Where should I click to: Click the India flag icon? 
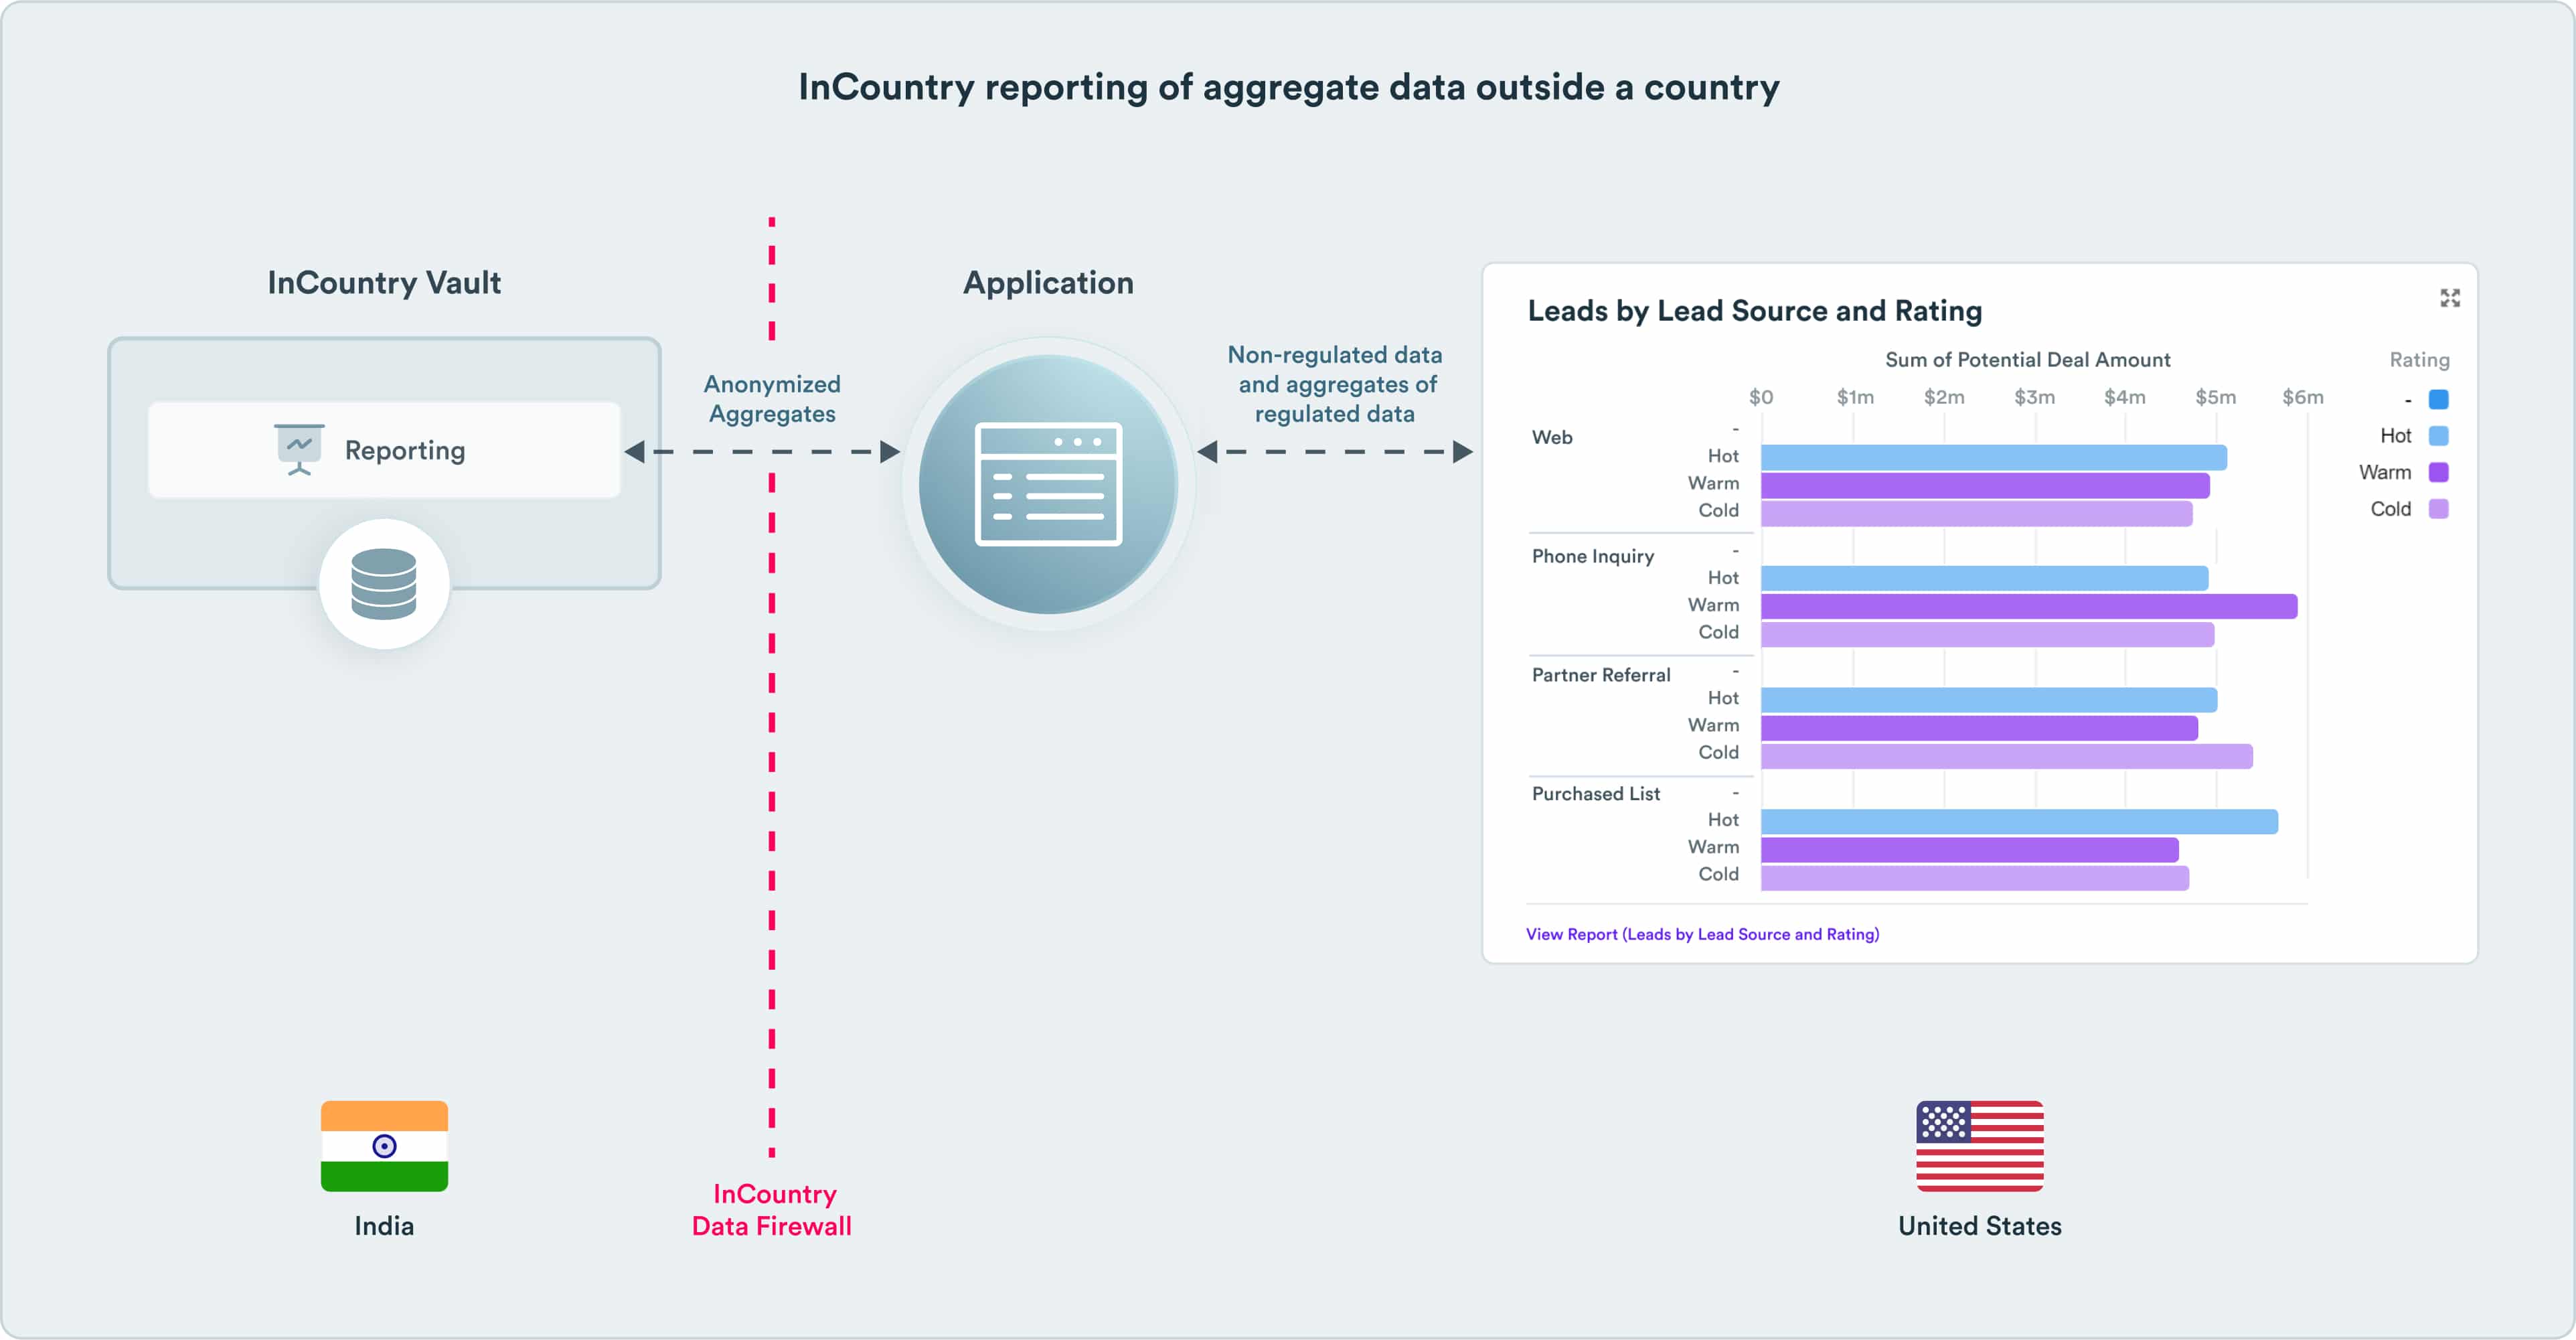coord(384,1146)
